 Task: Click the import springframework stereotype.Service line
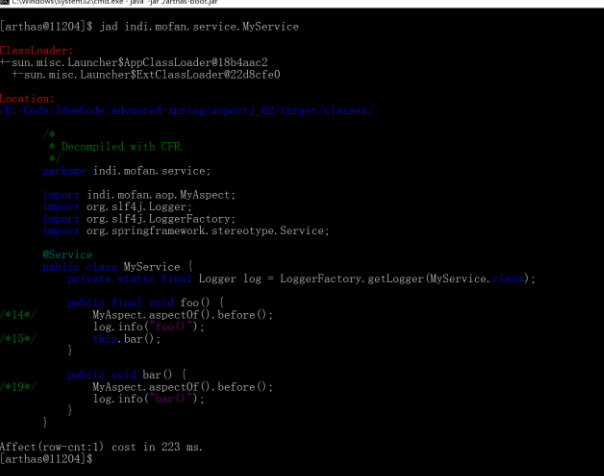click(x=186, y=231)
